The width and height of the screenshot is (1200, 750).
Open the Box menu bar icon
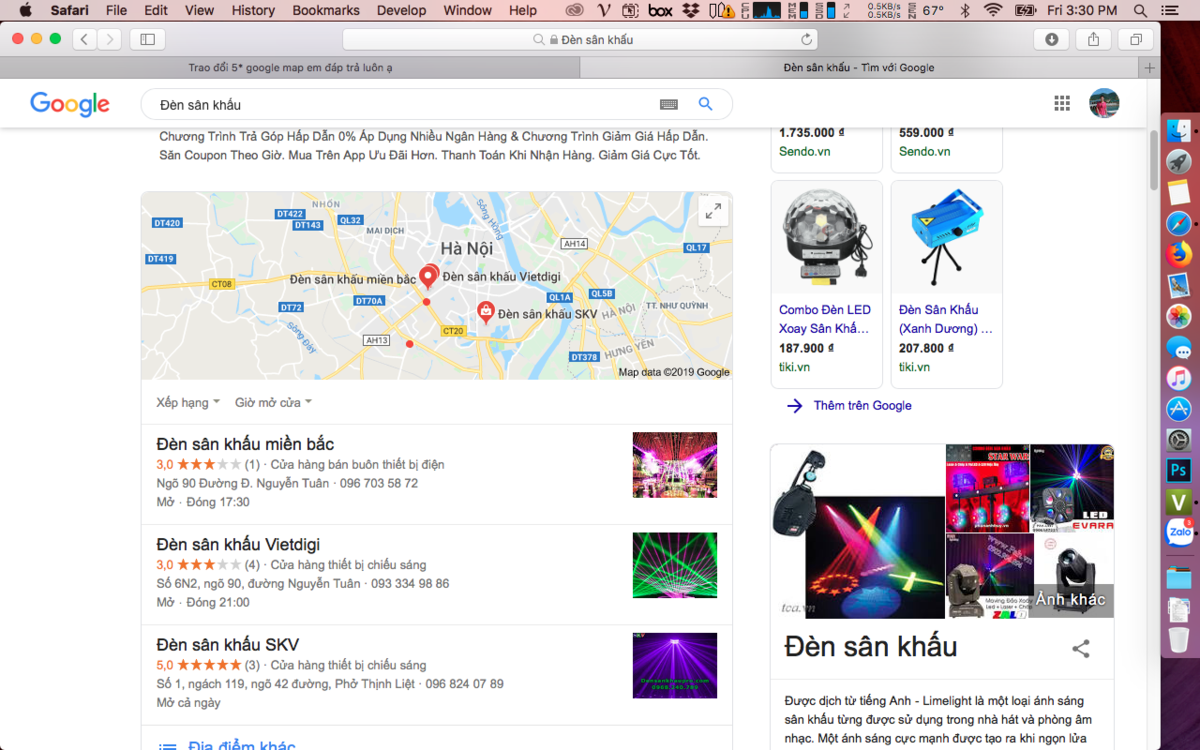tap(660, 10)
